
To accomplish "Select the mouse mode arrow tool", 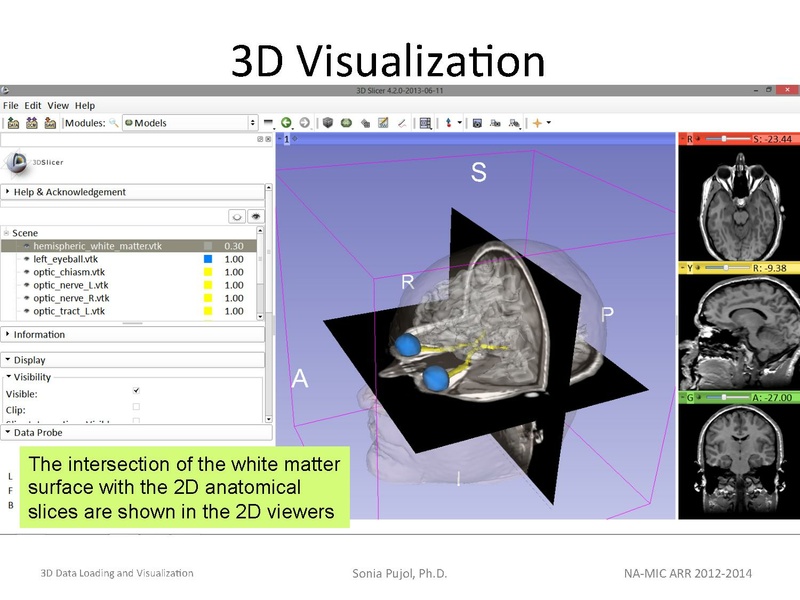I will pos(448,123).
